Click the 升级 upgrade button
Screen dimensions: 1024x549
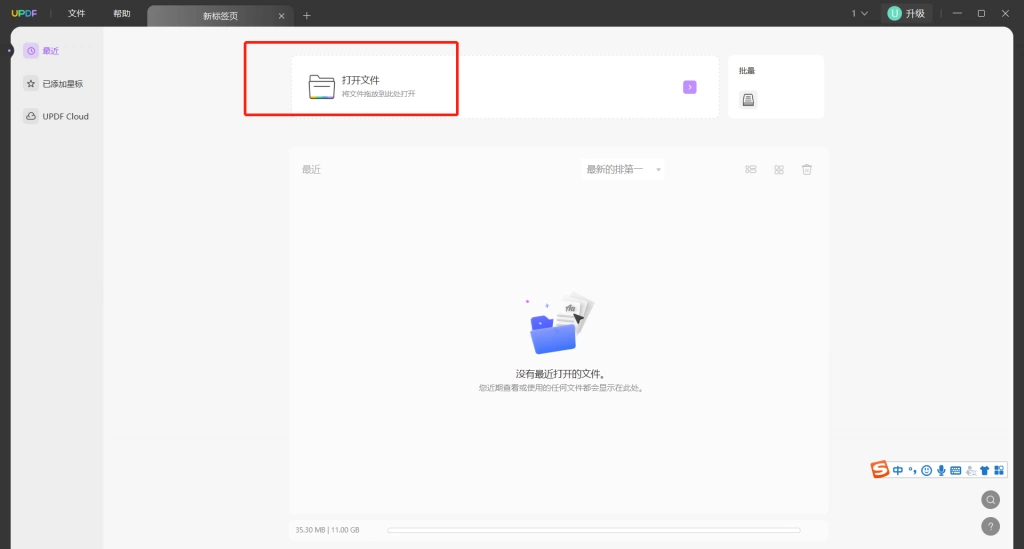pyautogui.click(x=907, y=14)
